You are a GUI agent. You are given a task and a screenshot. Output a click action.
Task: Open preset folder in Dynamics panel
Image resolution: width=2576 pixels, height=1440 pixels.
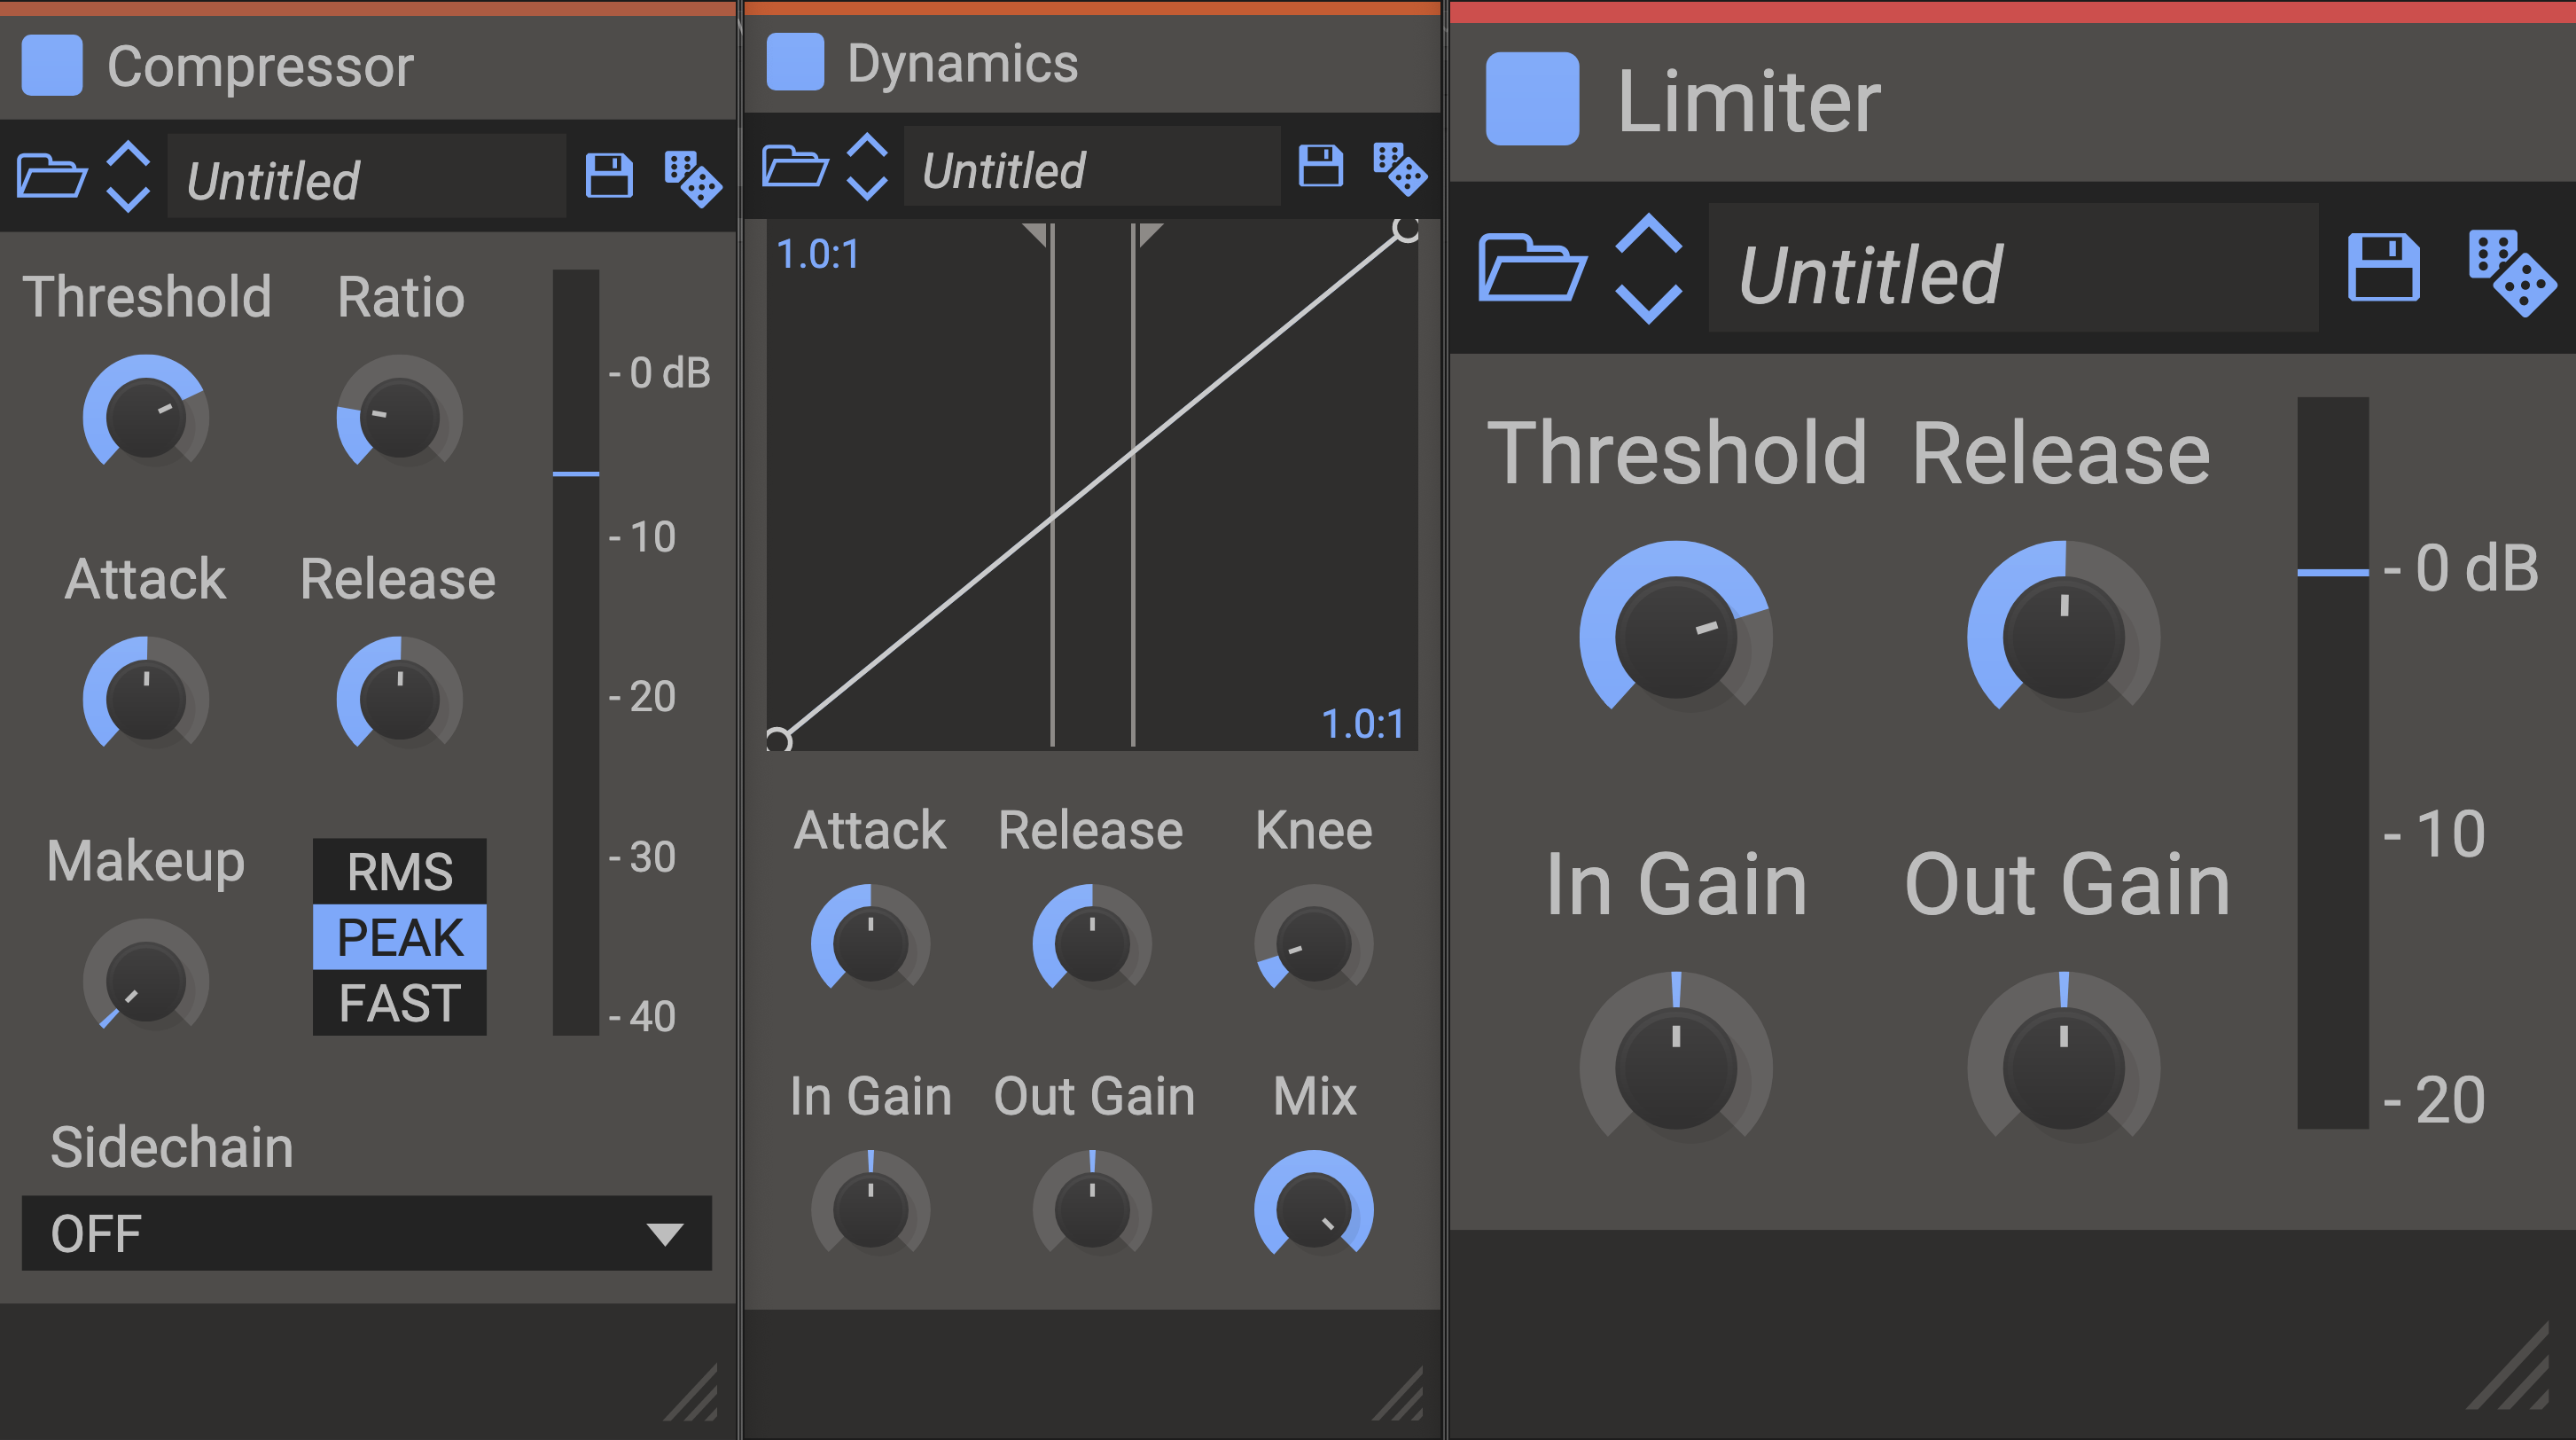tap(794, 167)
